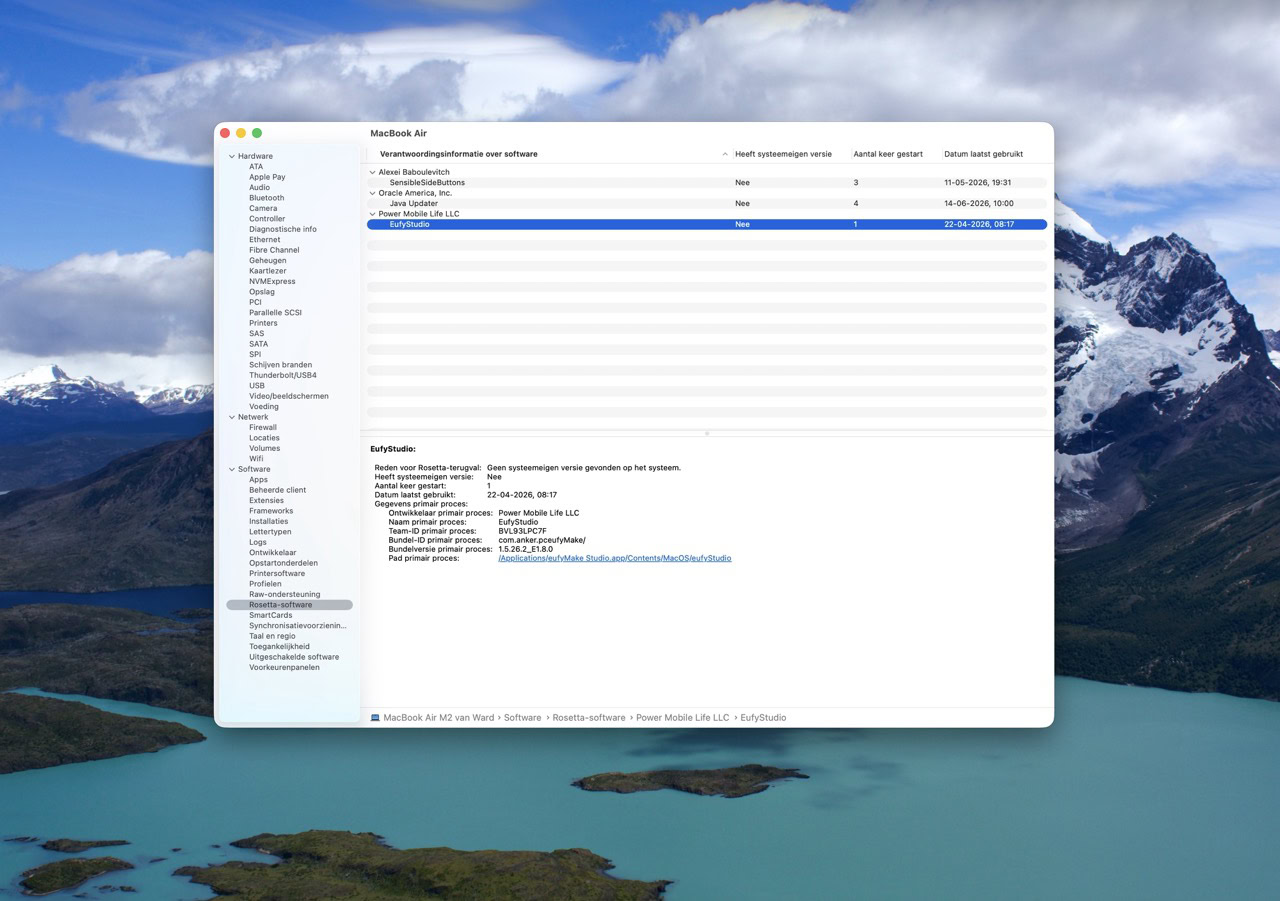Open Printersoftware in the sidebar
1280x901 pixels.
click(277, 574)
